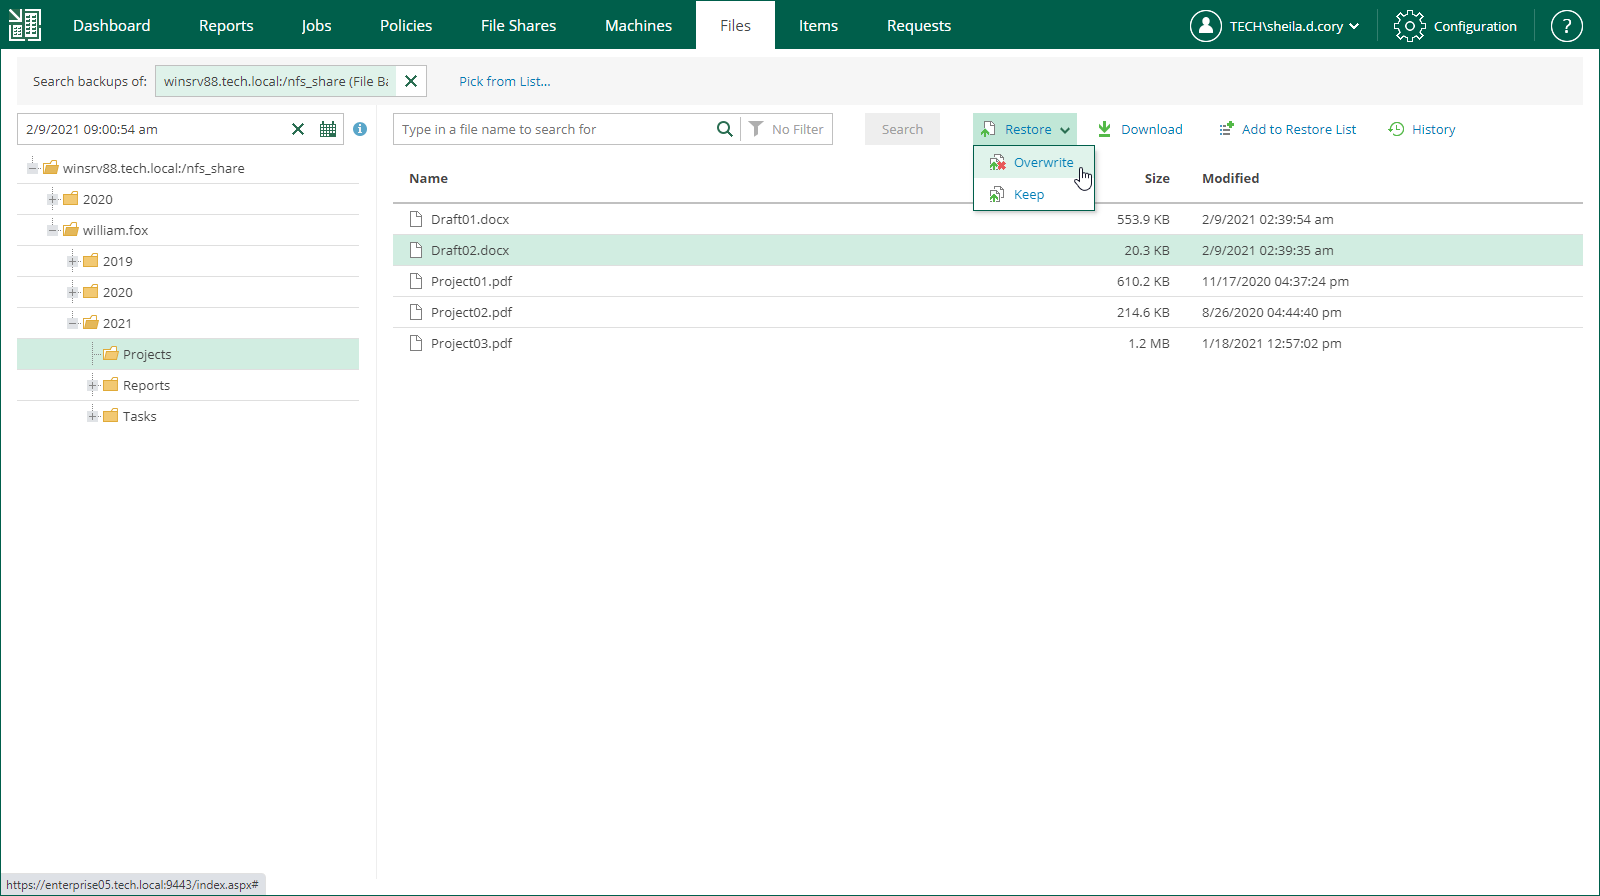Click Add to Restore List
The height and width of the screenshot is (896, 1600).
1288,129
